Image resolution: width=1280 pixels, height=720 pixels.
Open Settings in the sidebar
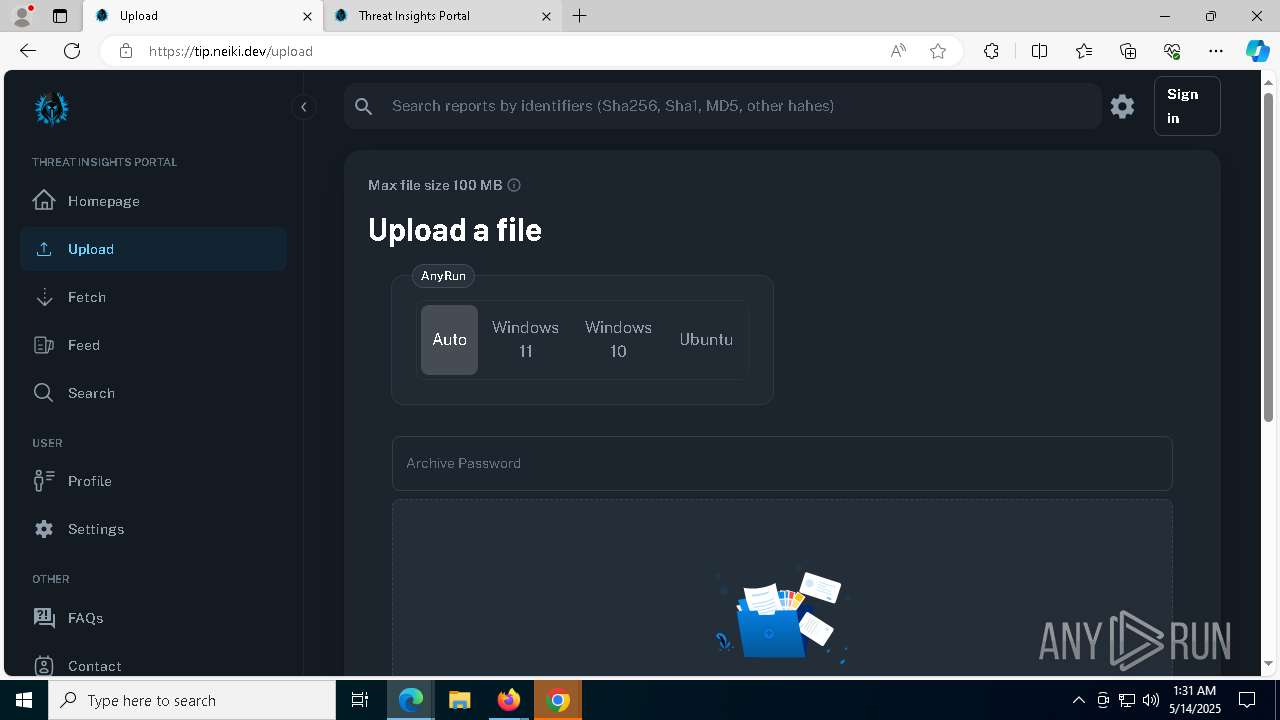[153, 529]
